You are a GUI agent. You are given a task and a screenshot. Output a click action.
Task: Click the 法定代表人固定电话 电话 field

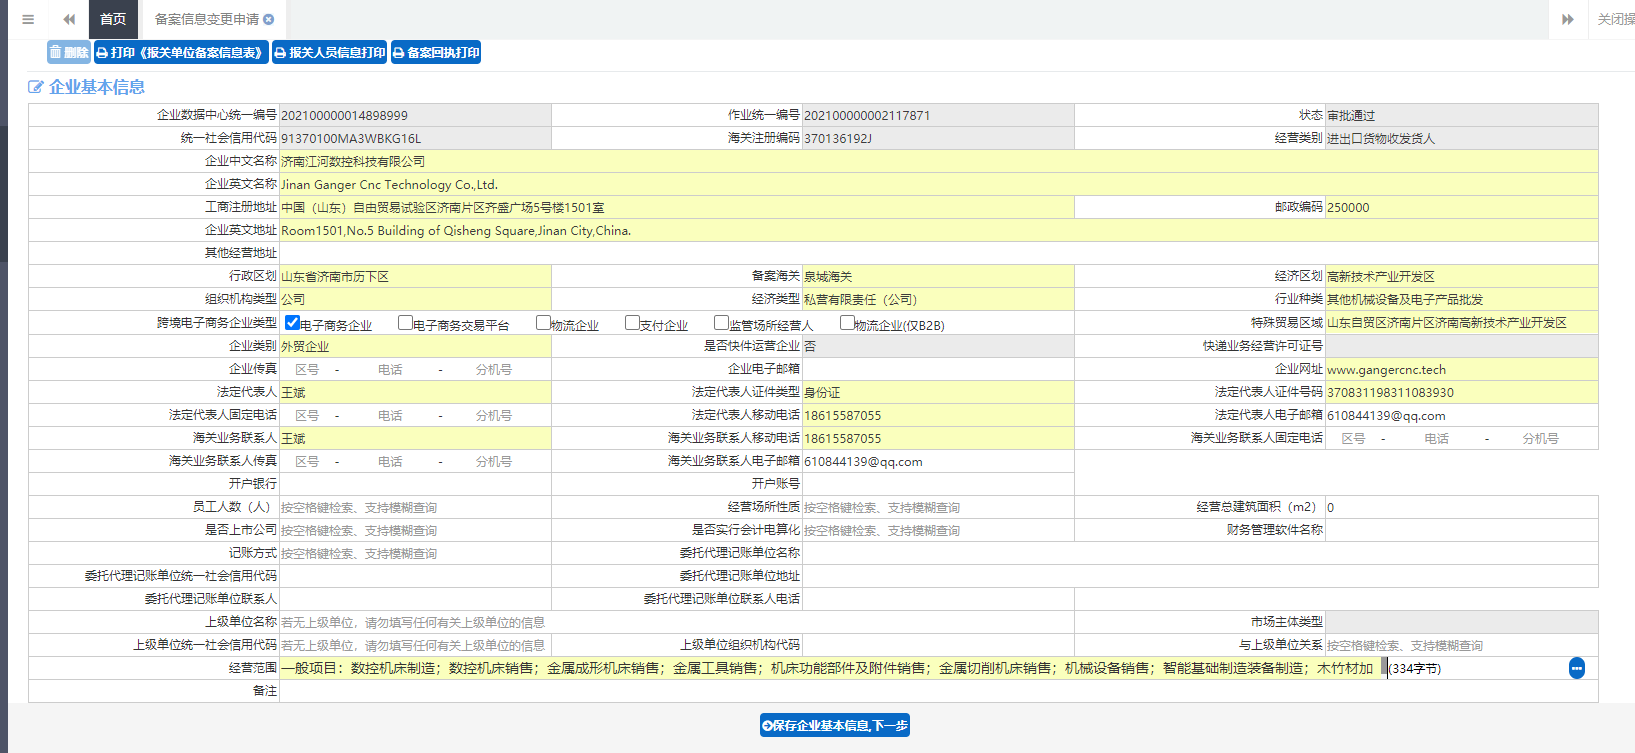[x=390, y=415]
